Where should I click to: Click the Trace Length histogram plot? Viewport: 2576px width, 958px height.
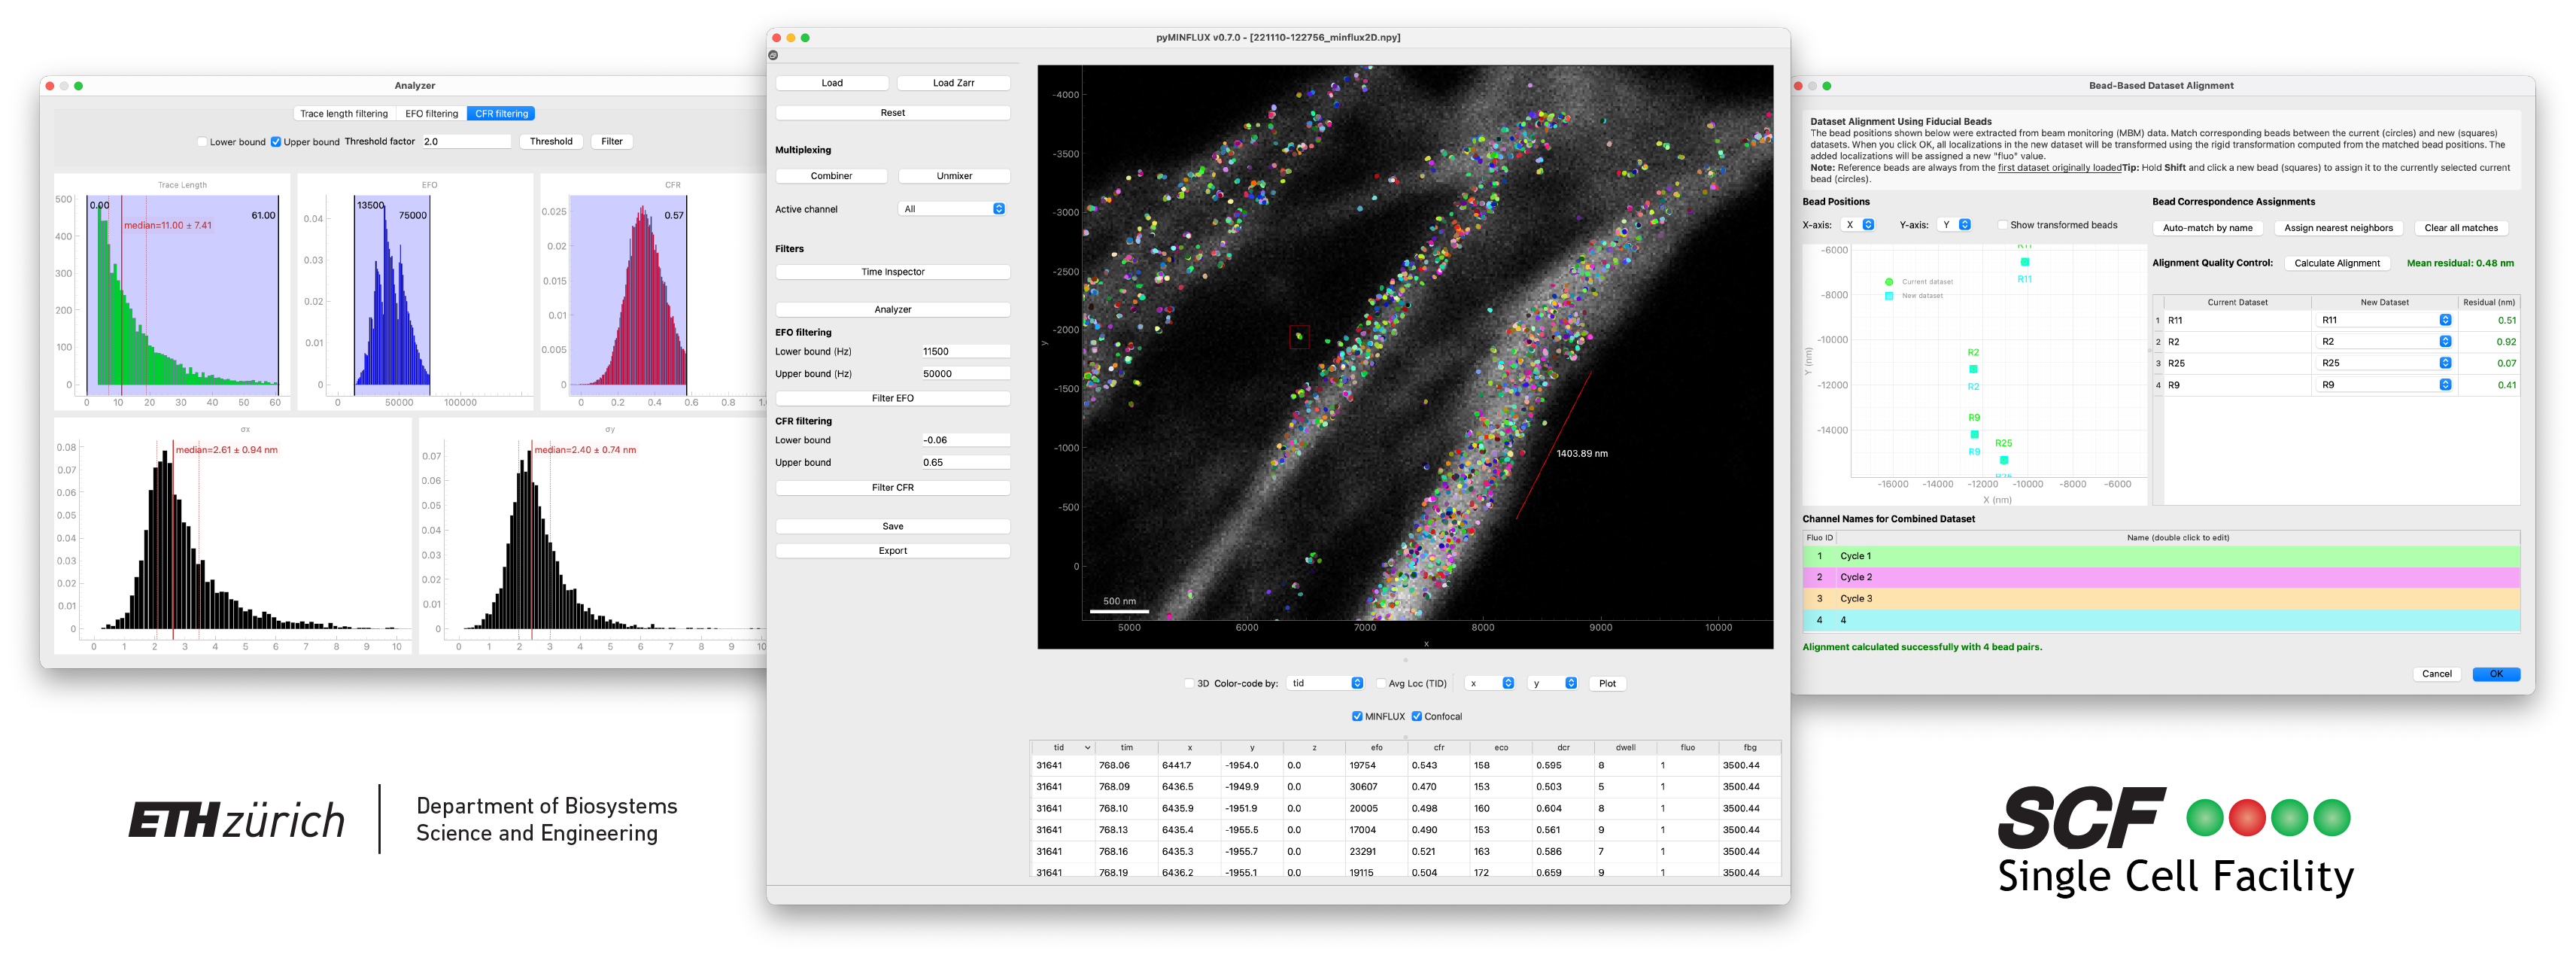coord(172,291)
